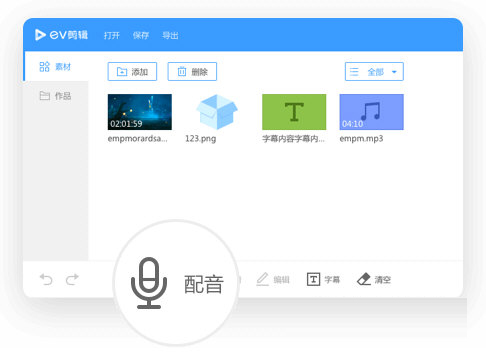Click the 清空 eraser tool
The image size is (486, 363).
tap(374, 279)
